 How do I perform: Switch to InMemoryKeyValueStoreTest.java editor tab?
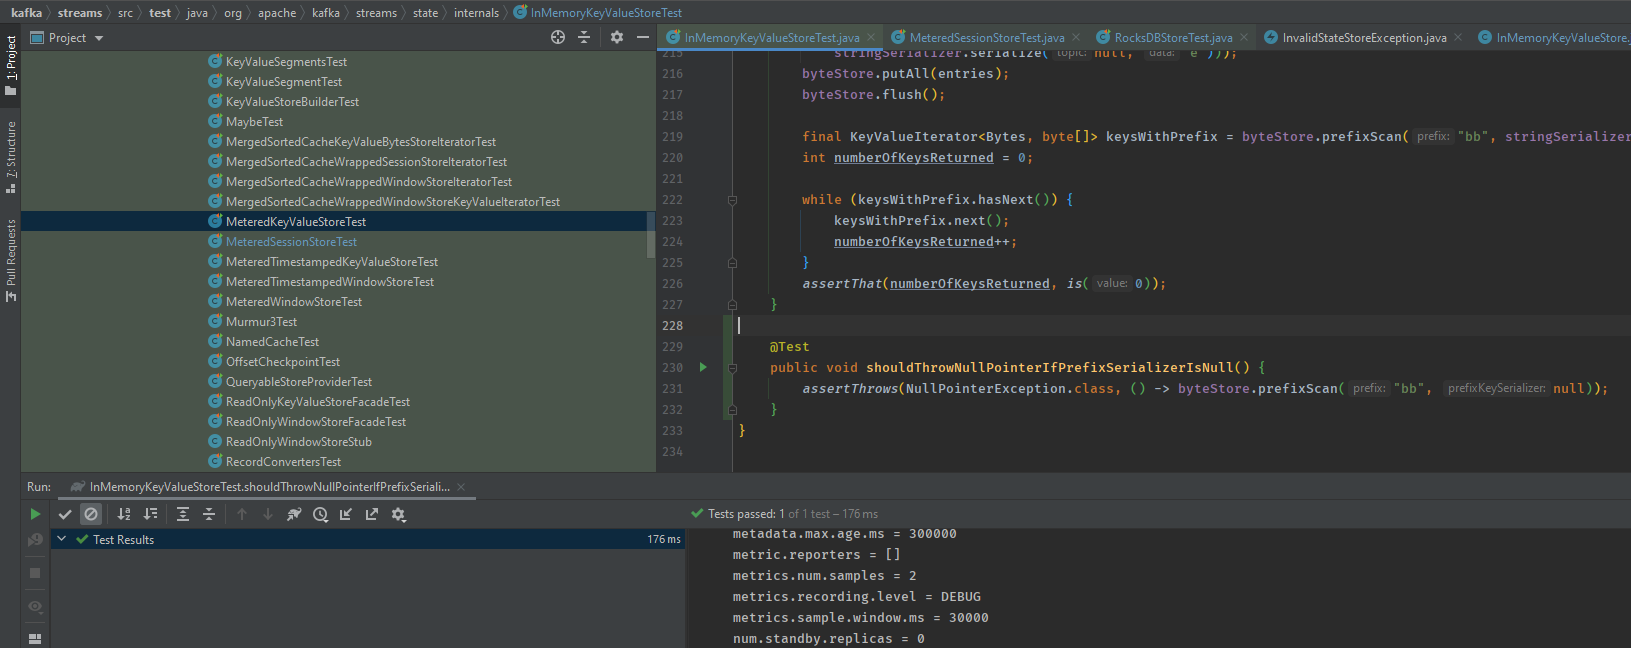(x=771, y=38)
